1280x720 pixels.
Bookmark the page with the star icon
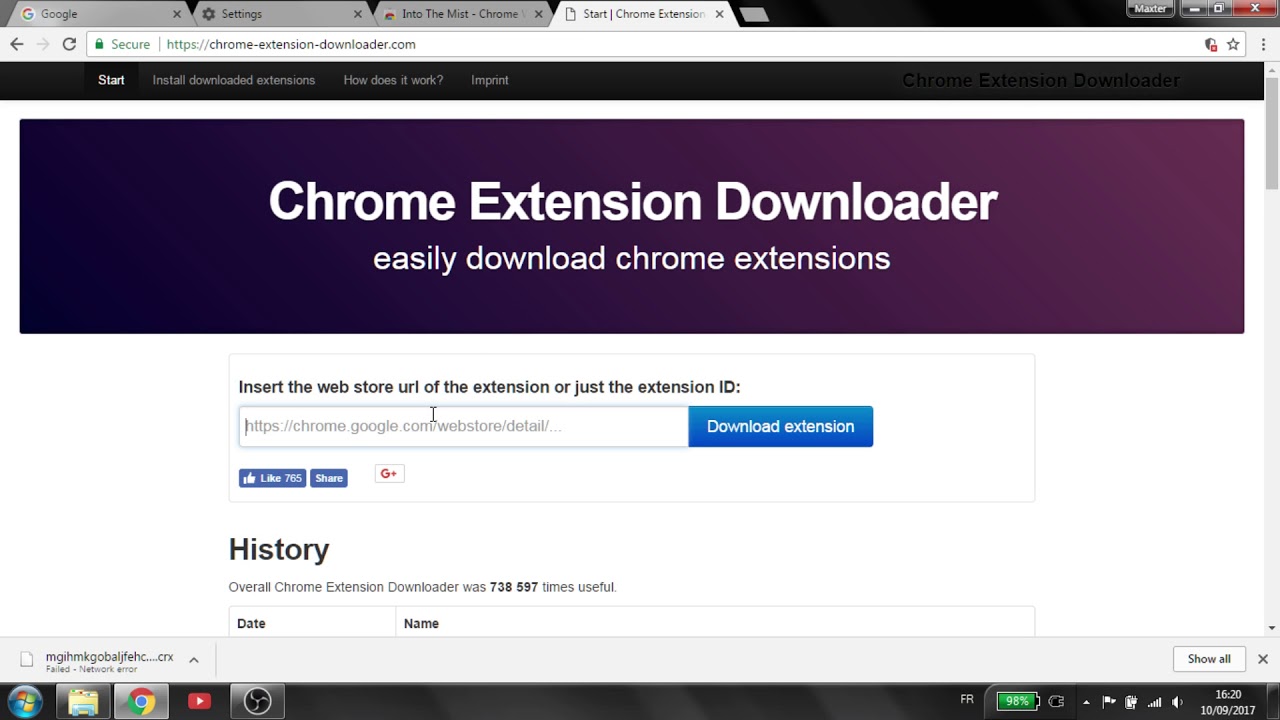pyautogui.click(x=1233, y=44)
